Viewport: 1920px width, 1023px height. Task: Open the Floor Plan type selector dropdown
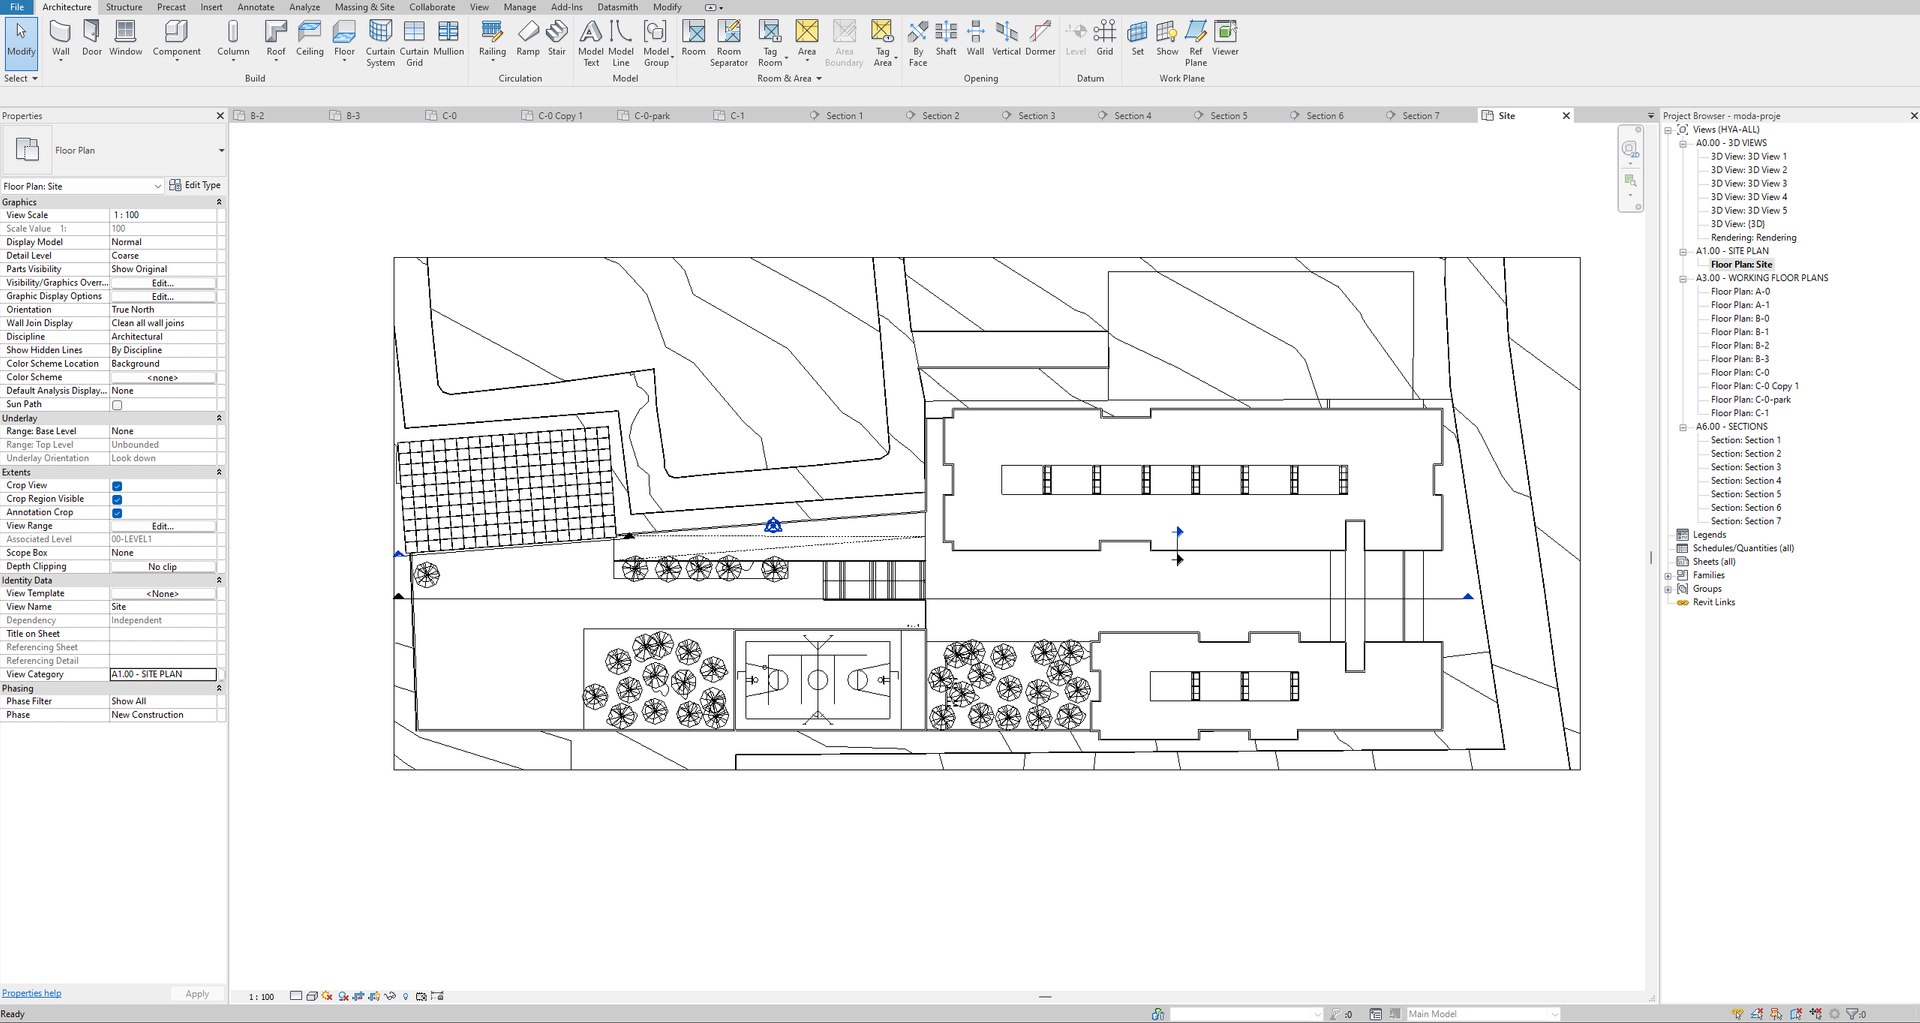pos(221,151)
